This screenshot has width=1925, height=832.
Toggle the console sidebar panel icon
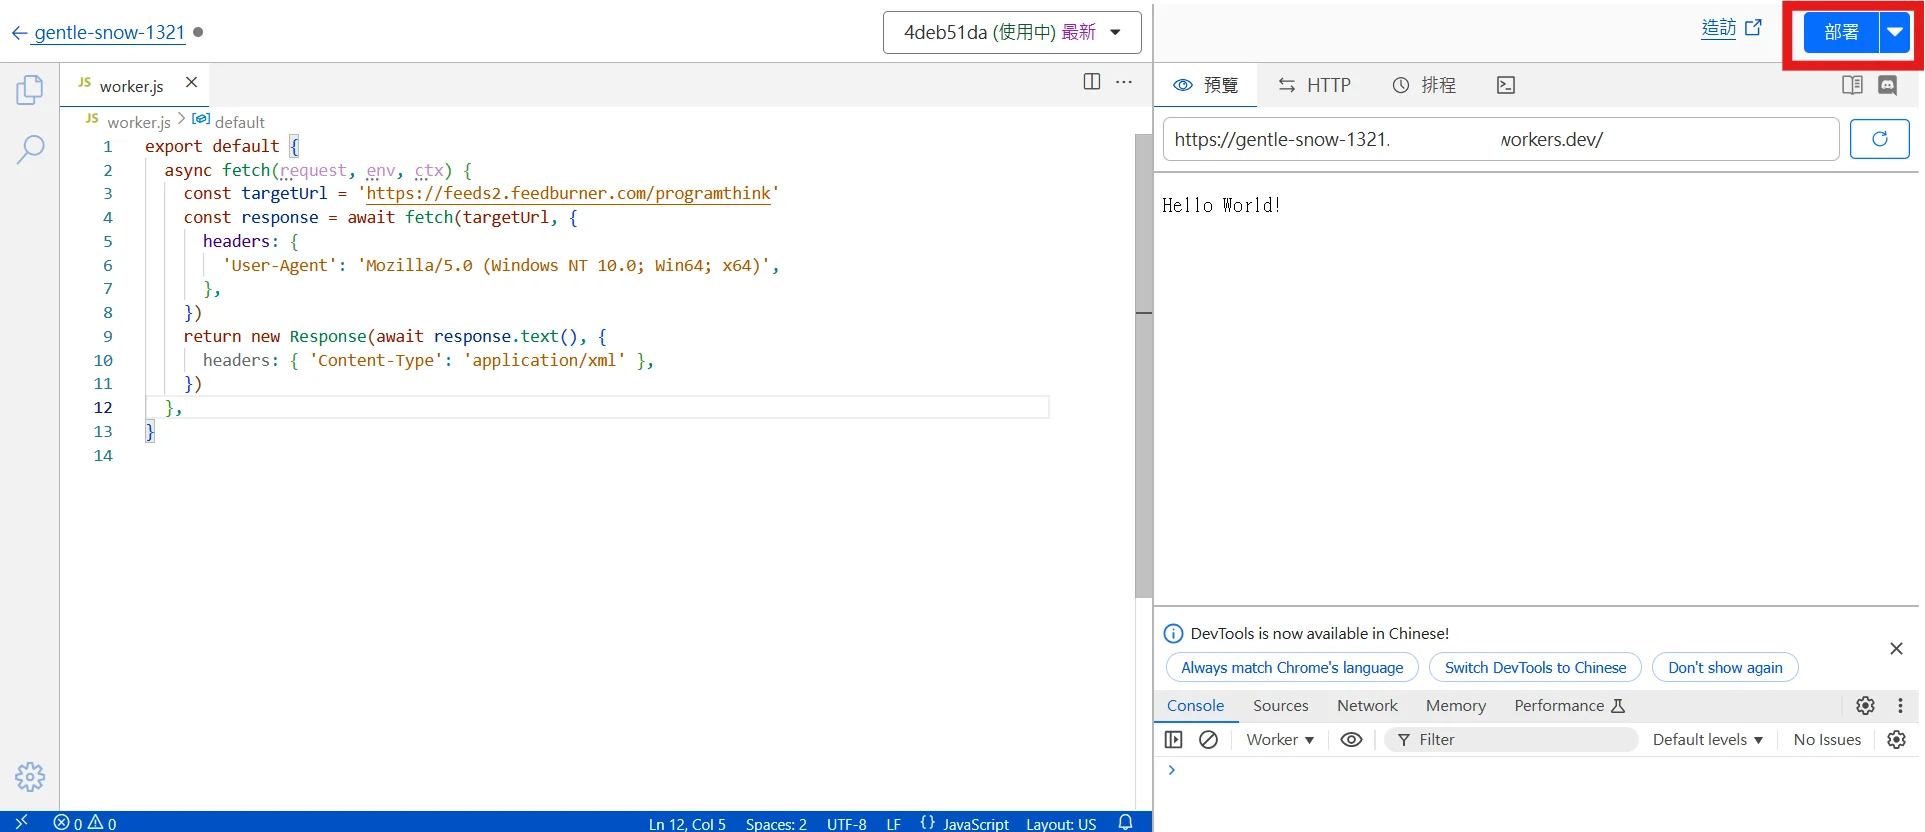[x=1174, y=740]
